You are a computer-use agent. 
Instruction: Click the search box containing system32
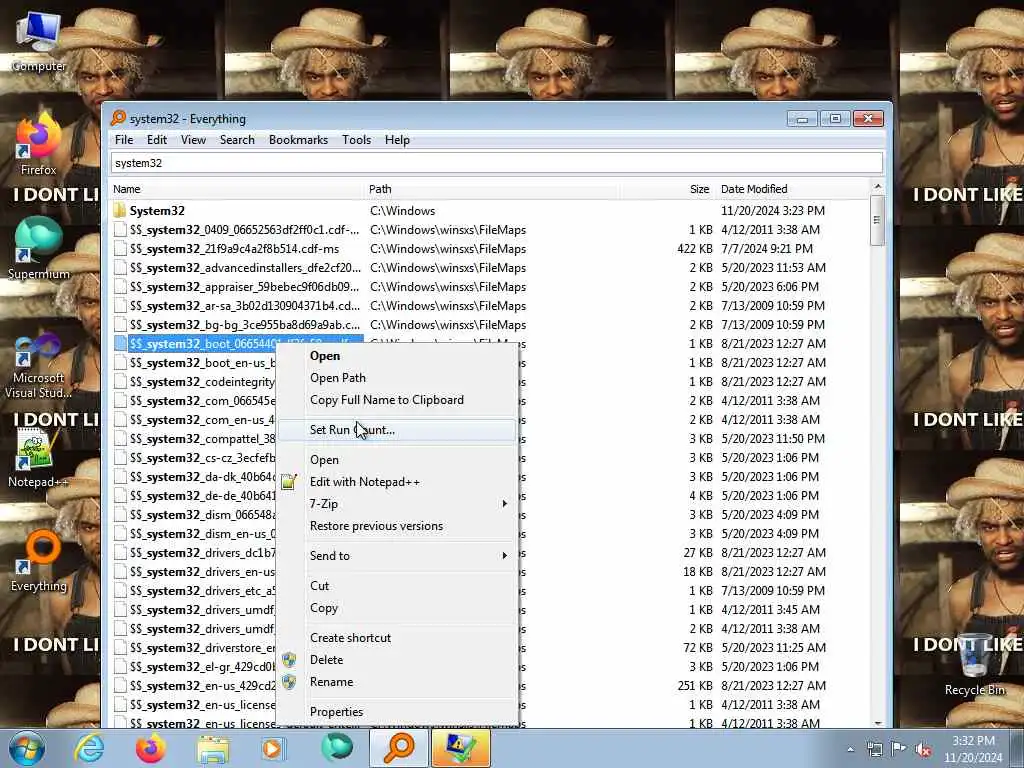coord(496,163)
